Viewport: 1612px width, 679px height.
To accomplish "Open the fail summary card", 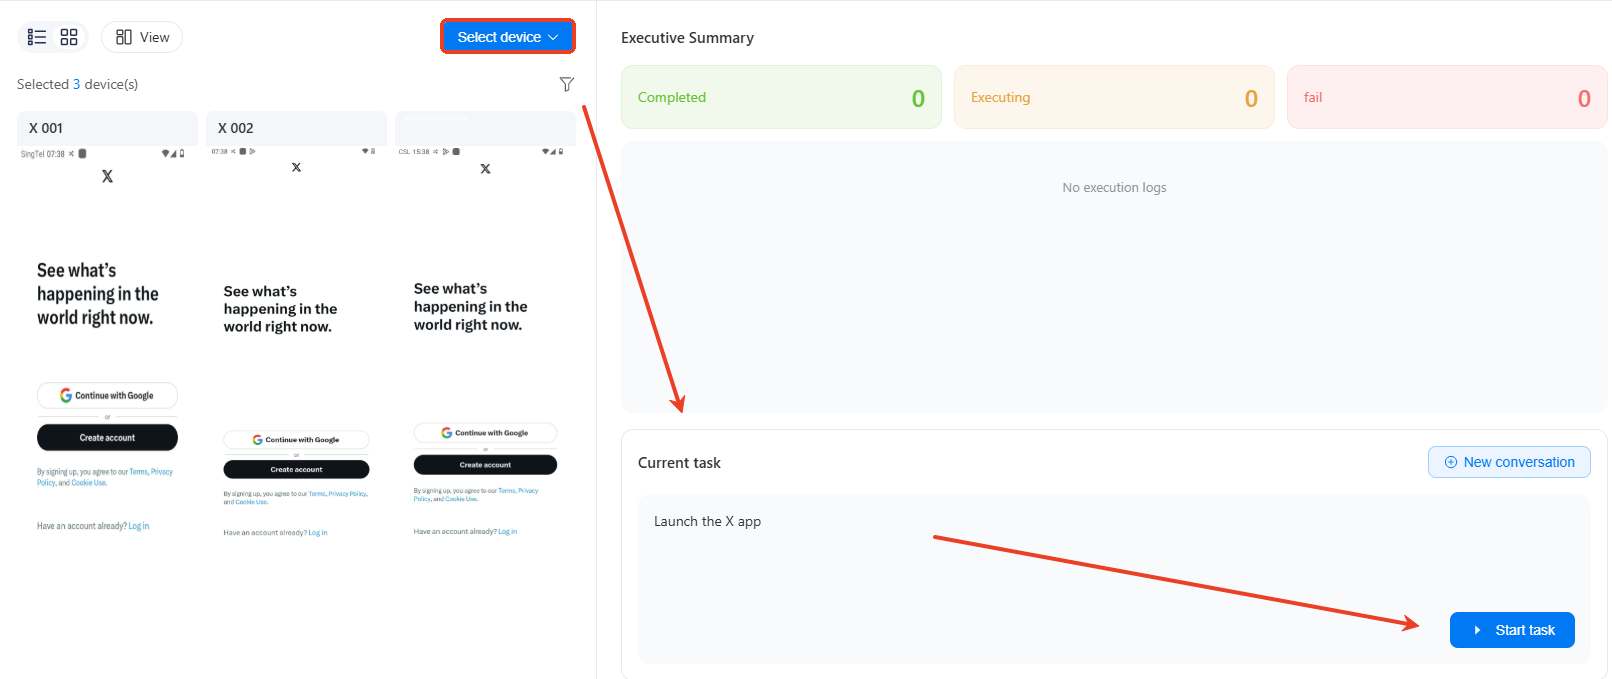I will point(1446,97).
